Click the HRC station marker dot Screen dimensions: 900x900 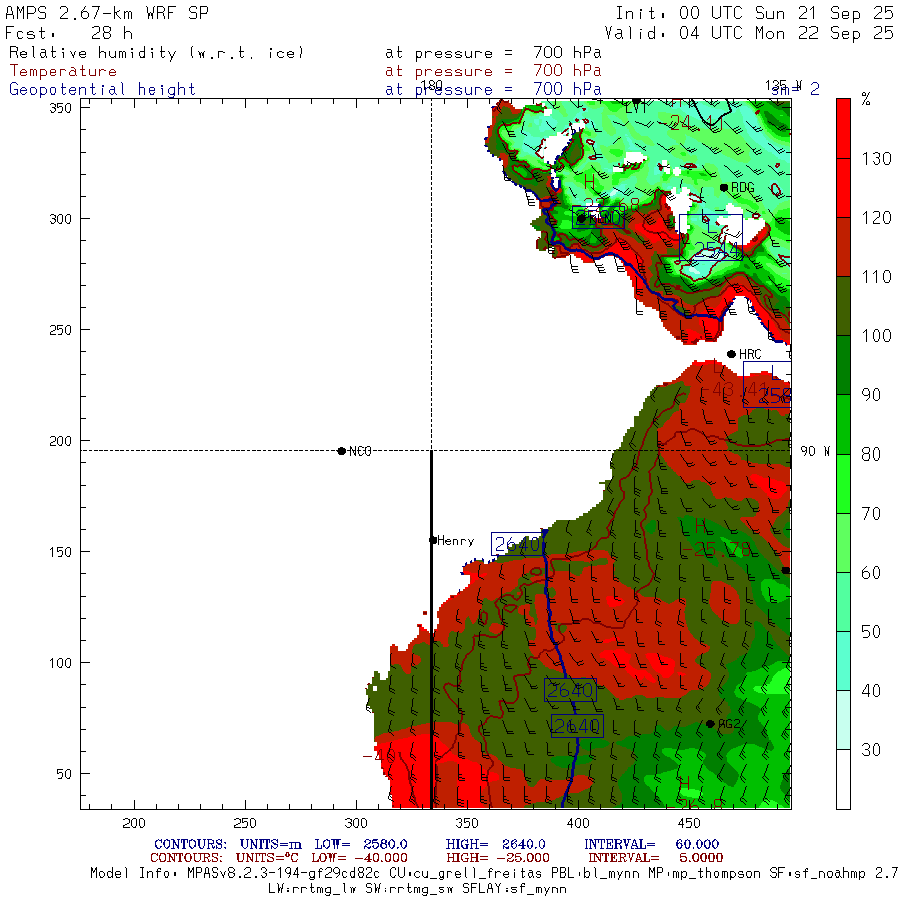(x=731, y=354)
